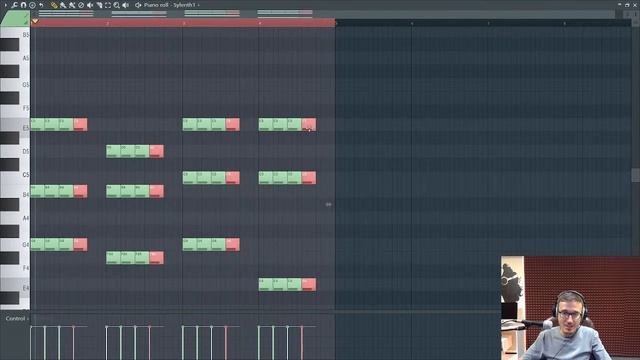The image size is (640, 360).
Task: Select the red B4 note in bar 1
Action: pos(80,191)
